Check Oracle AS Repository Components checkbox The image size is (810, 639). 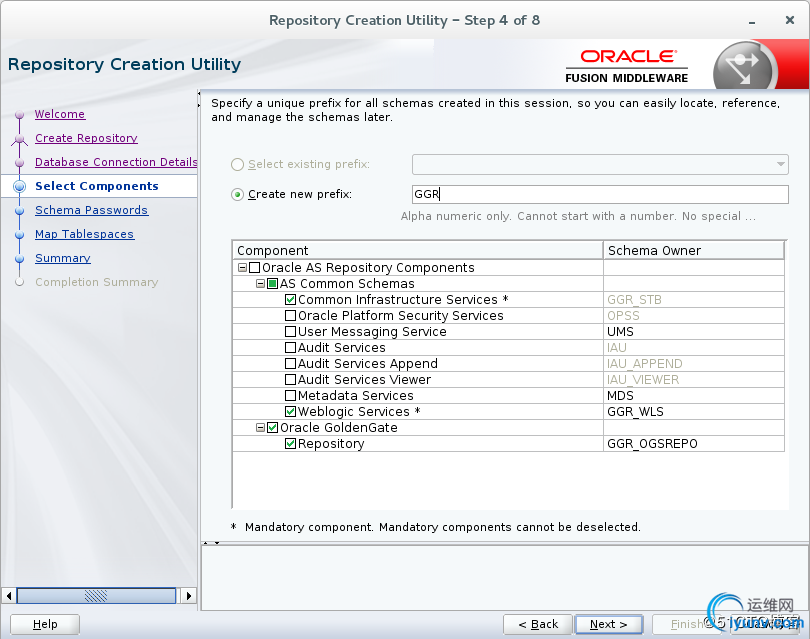coord(255,268)
